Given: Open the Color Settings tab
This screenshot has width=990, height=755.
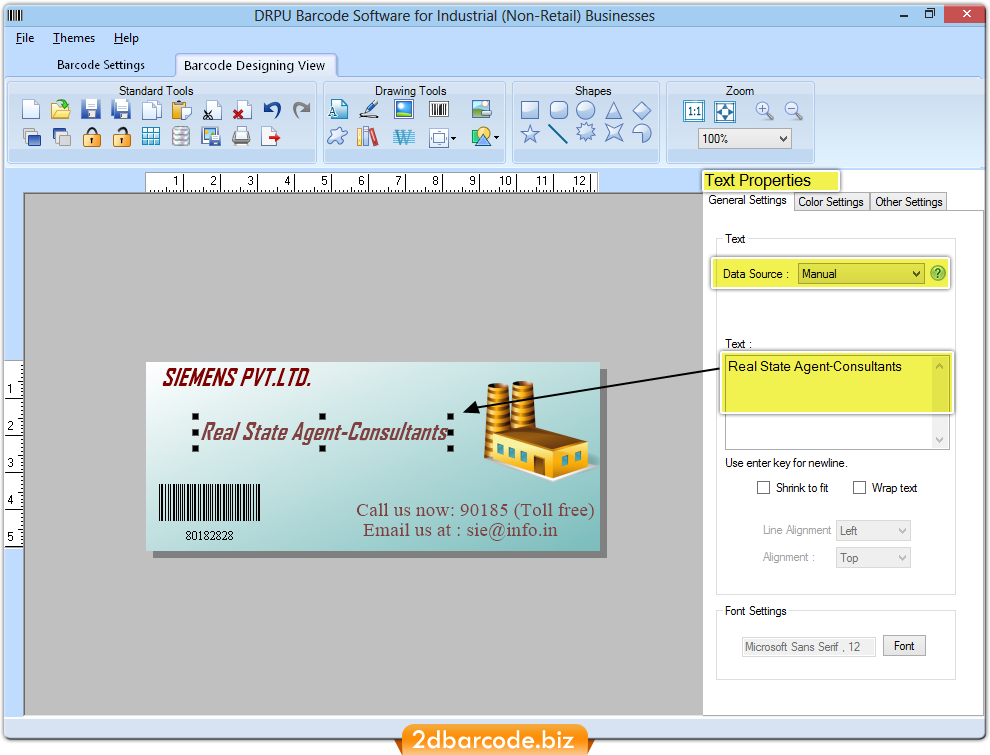Looking at the screenshot, I should tap(831, 201).
